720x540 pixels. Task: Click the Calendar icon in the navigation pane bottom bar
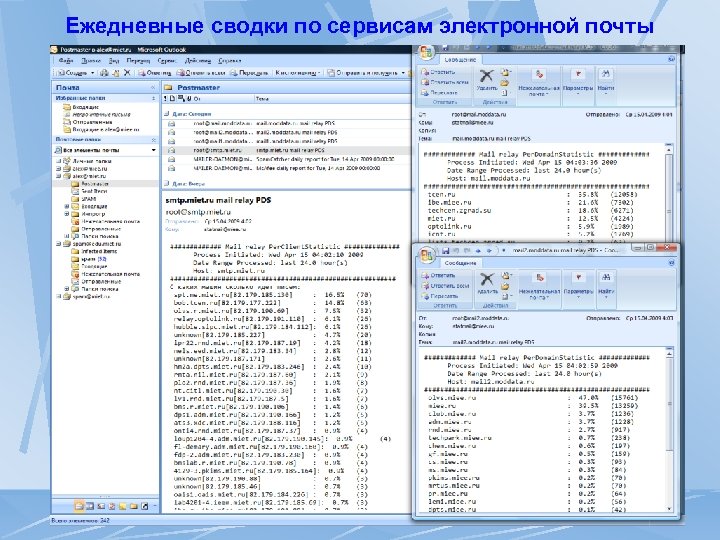click(x=90, y=506)
